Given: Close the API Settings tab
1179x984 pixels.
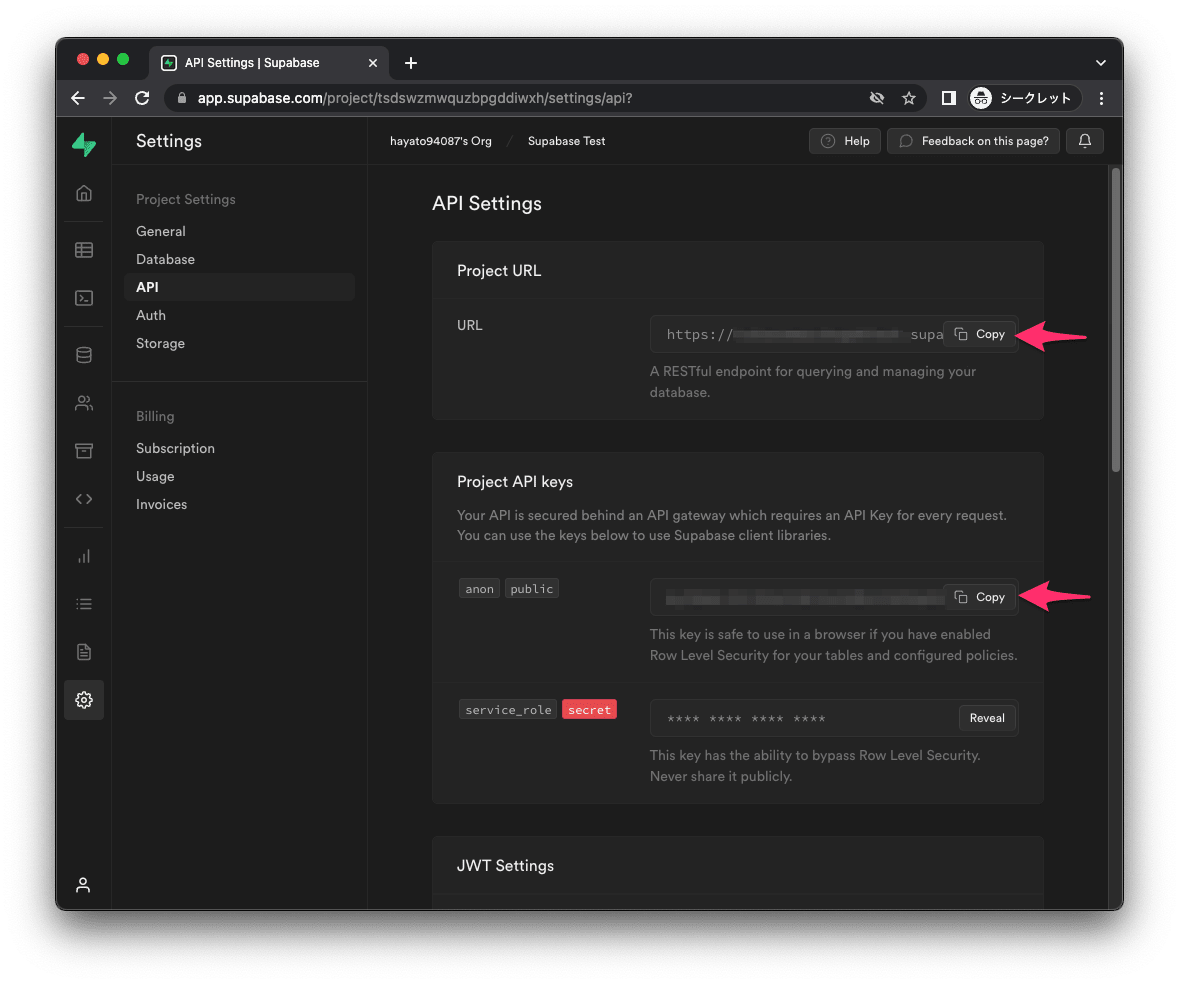Looking at the screenshot, I should pos(373,63).
